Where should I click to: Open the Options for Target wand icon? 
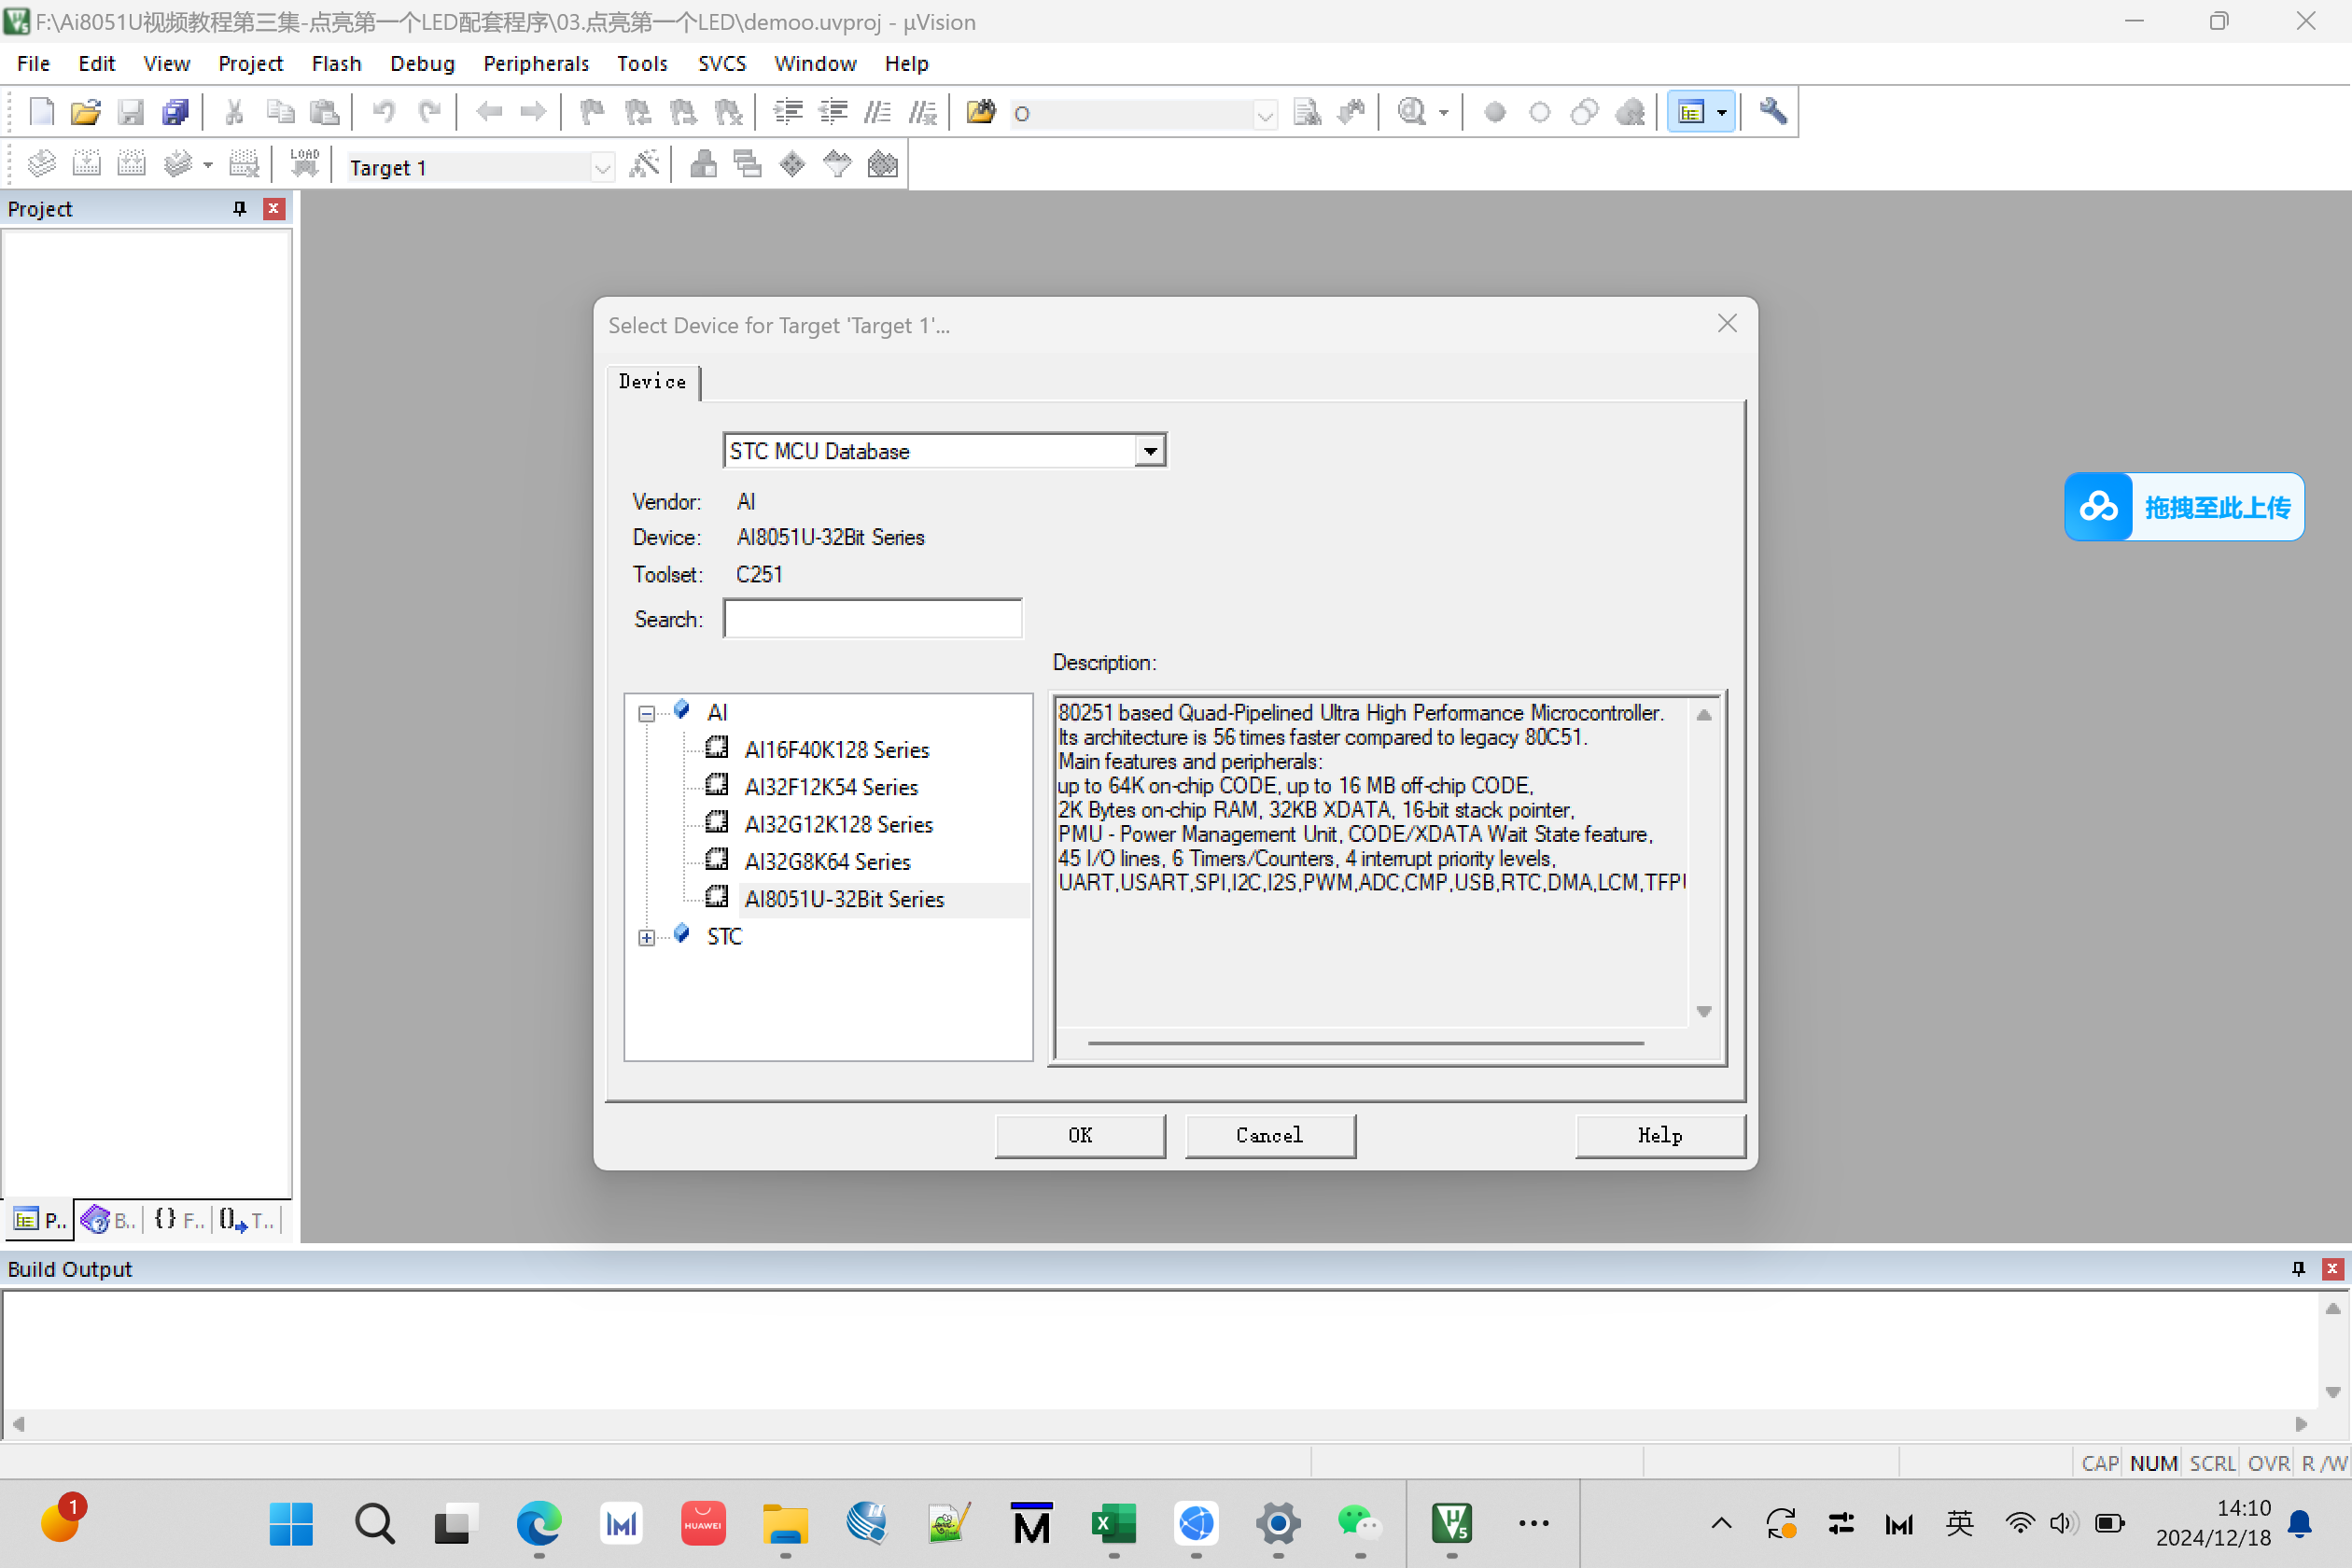point(644,165)
